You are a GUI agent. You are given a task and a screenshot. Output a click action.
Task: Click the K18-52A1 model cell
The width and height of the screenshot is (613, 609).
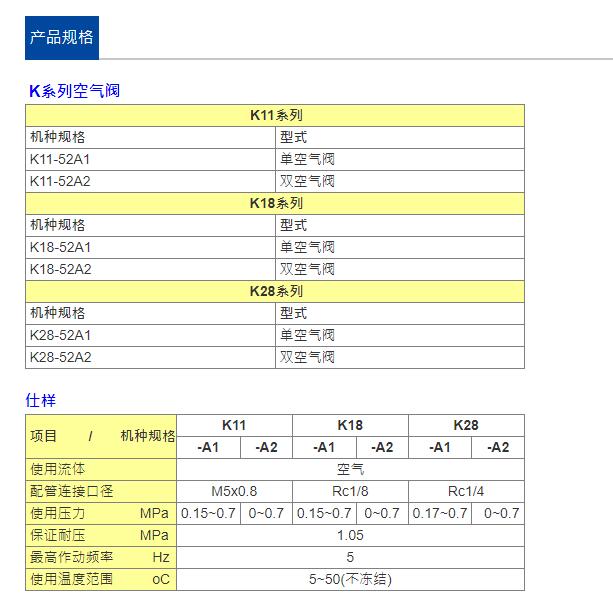click(x=151, y=247)
